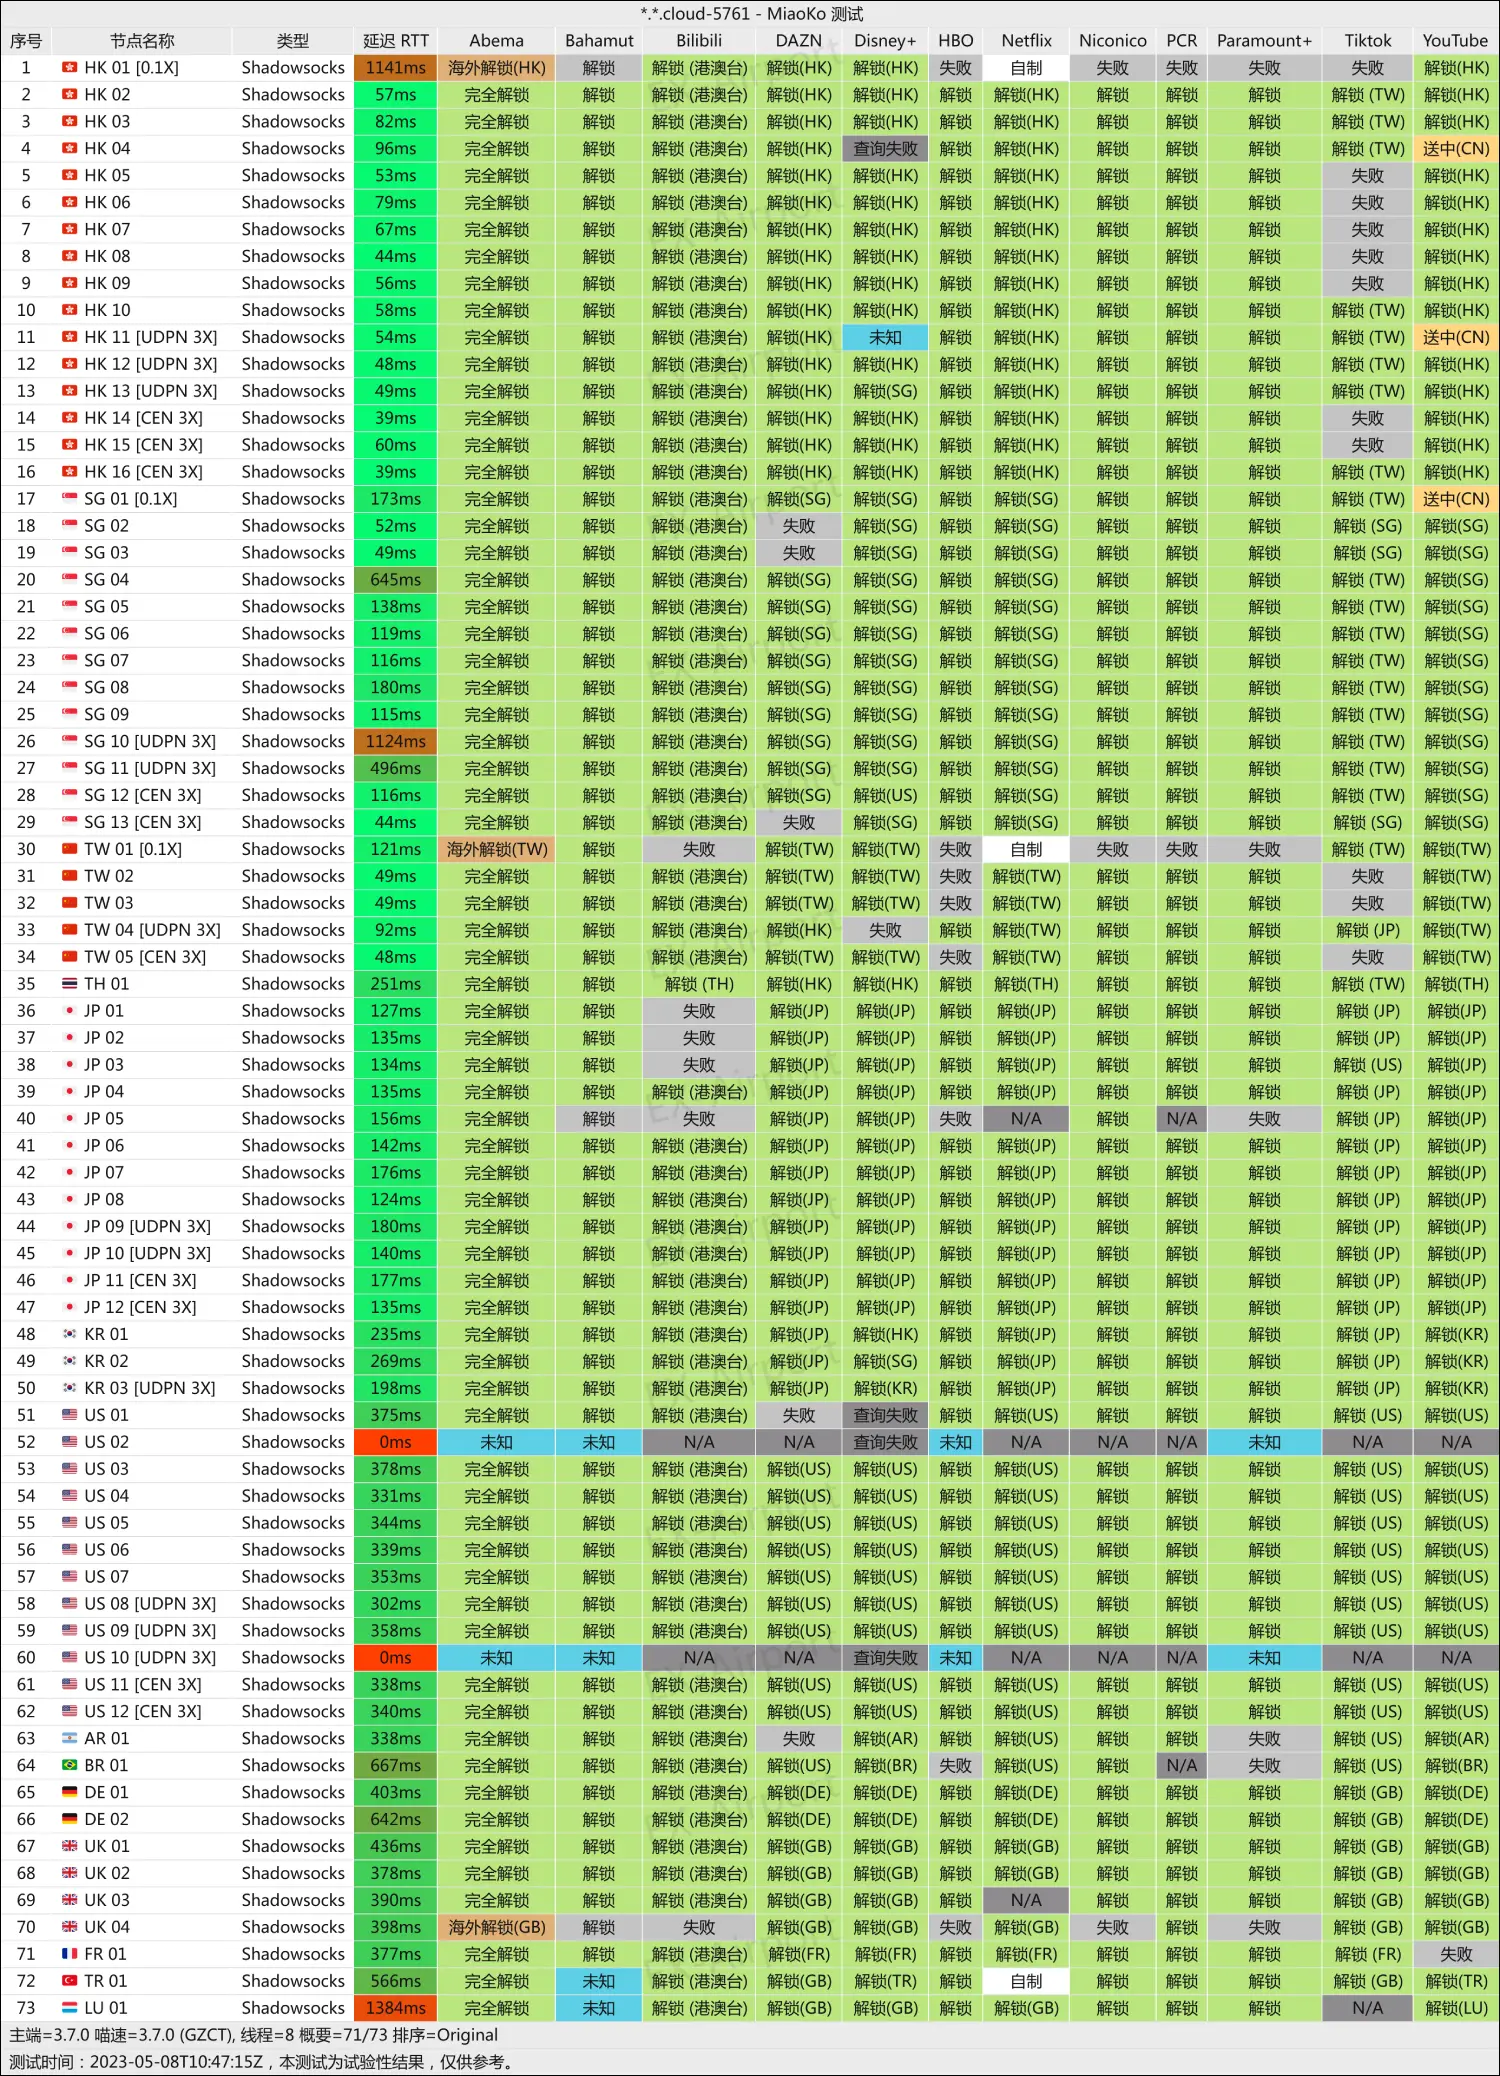The image size is (1500, 2076).
Task: Click the 解锁(AR) Disney+ cell
Action: (885, 1738)
